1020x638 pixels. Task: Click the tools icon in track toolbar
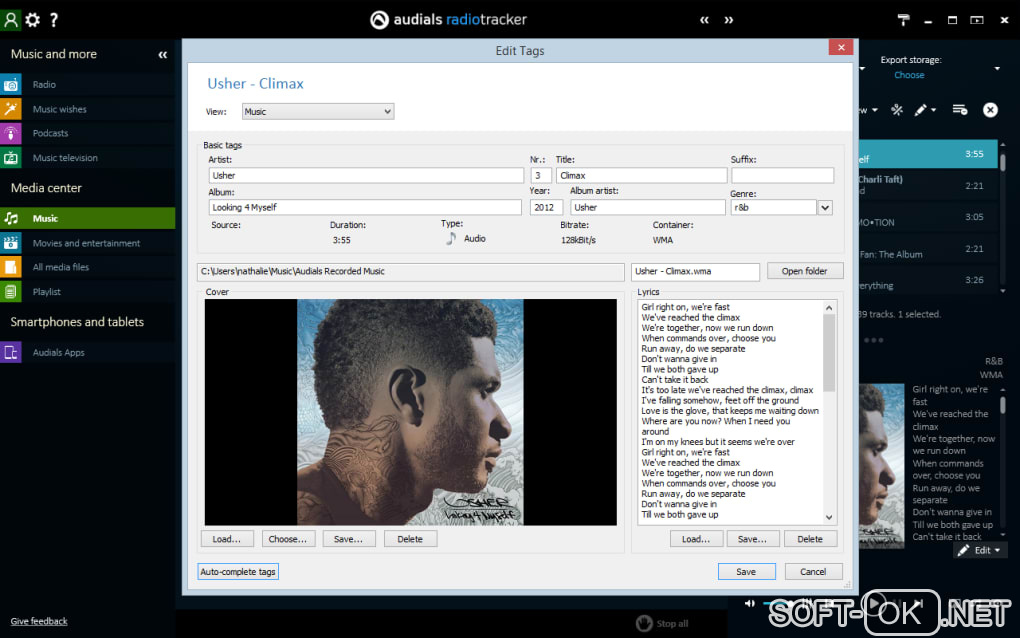897,110
